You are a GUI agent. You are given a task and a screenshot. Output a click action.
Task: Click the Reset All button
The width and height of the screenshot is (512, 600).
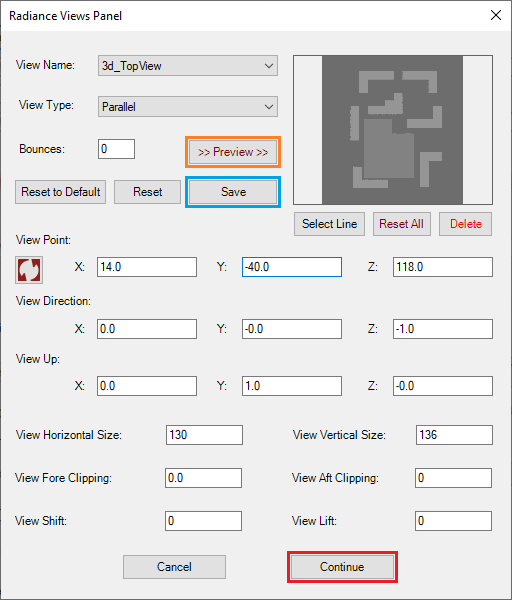coord(401,224)
